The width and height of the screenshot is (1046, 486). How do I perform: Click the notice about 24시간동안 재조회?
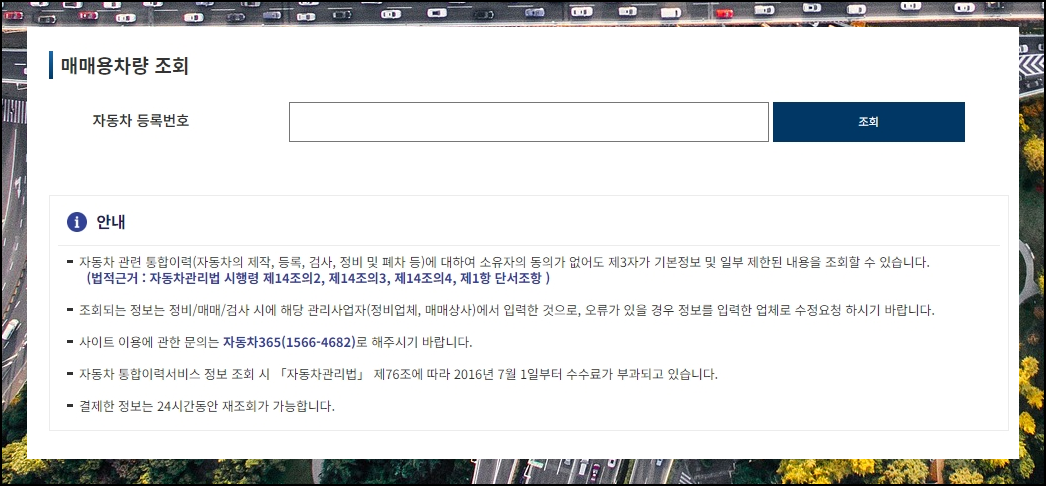click(207, 406)
